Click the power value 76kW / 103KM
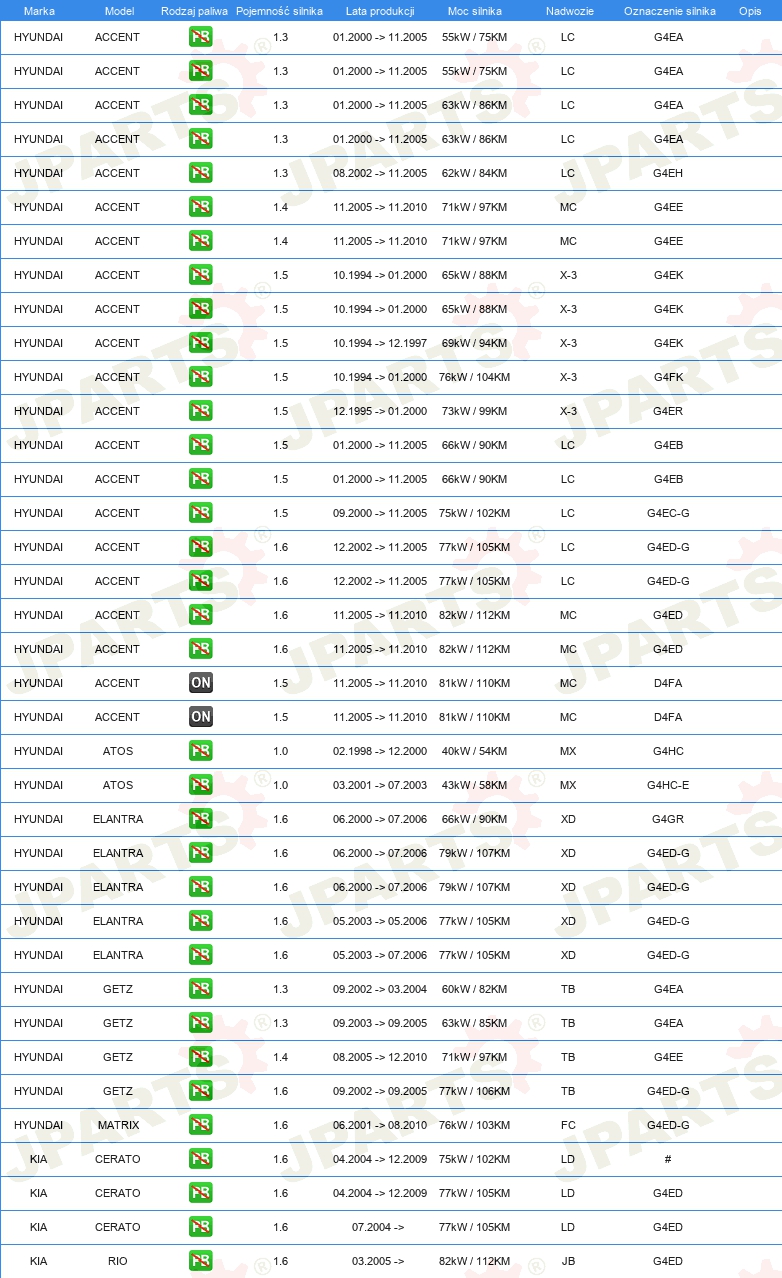 click(x=474, y=1125)
